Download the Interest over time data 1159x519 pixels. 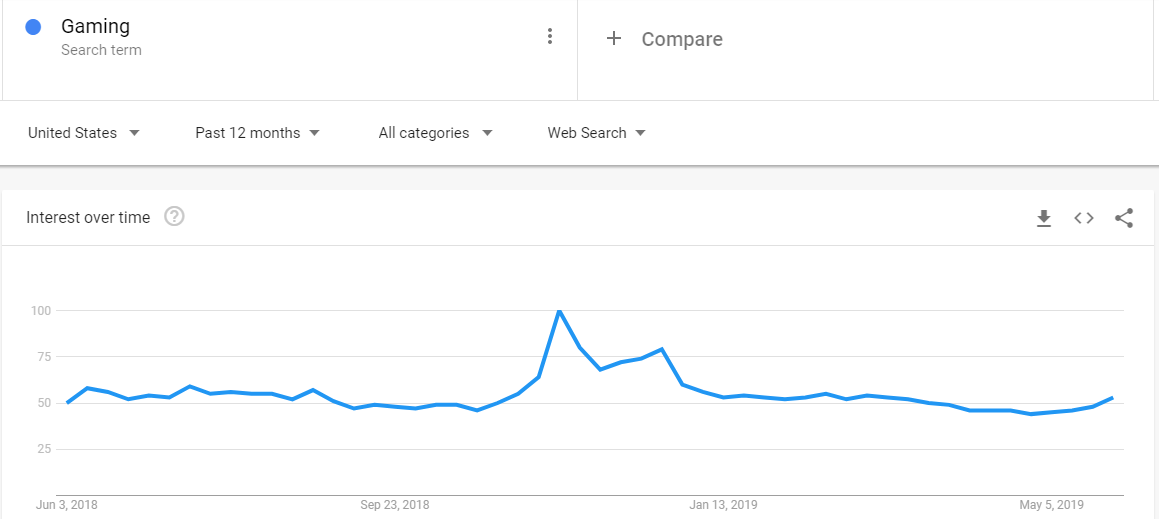1043,218
